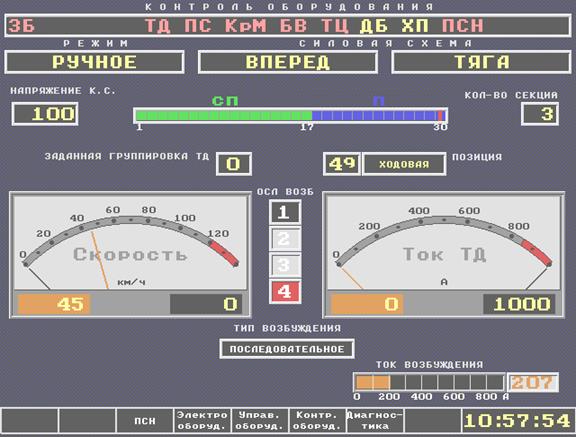Click the ТЦ equipment status indicator
Viewport: 576px width, 437px height.
click(x=335, y=26)
